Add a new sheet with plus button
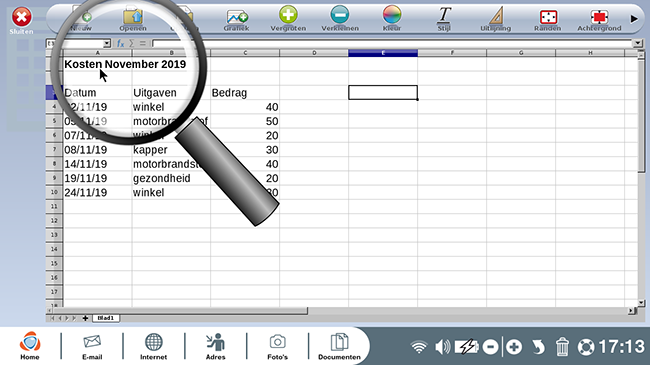 click(85, 318)
